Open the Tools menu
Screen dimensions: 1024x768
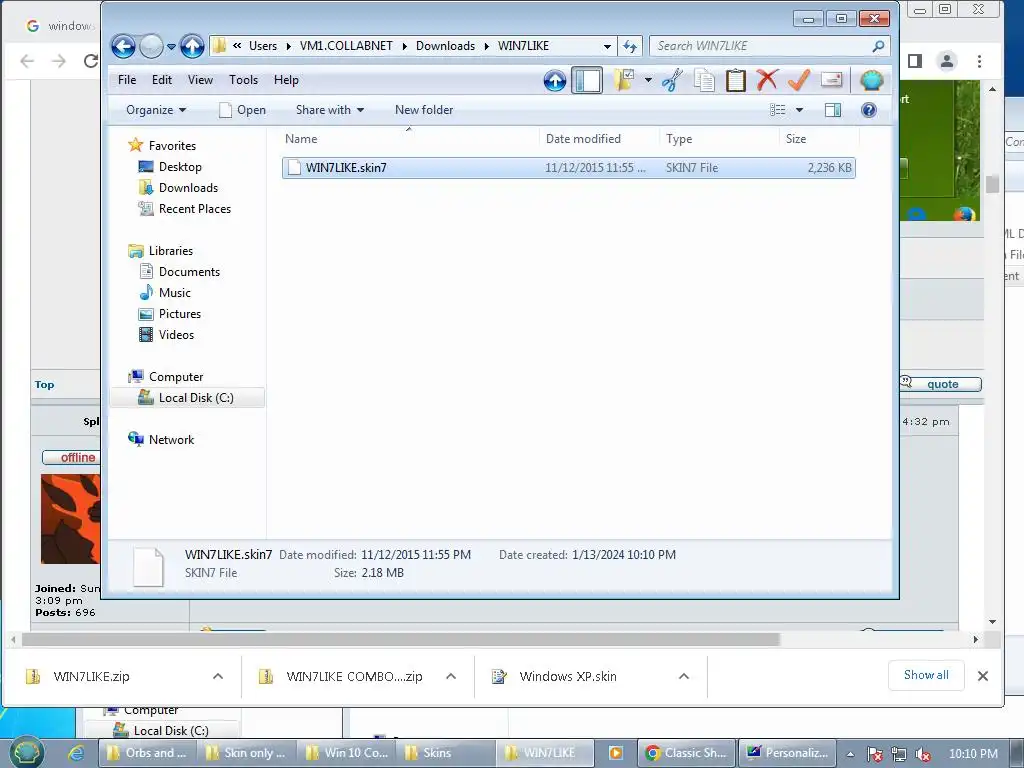point(243,80)
